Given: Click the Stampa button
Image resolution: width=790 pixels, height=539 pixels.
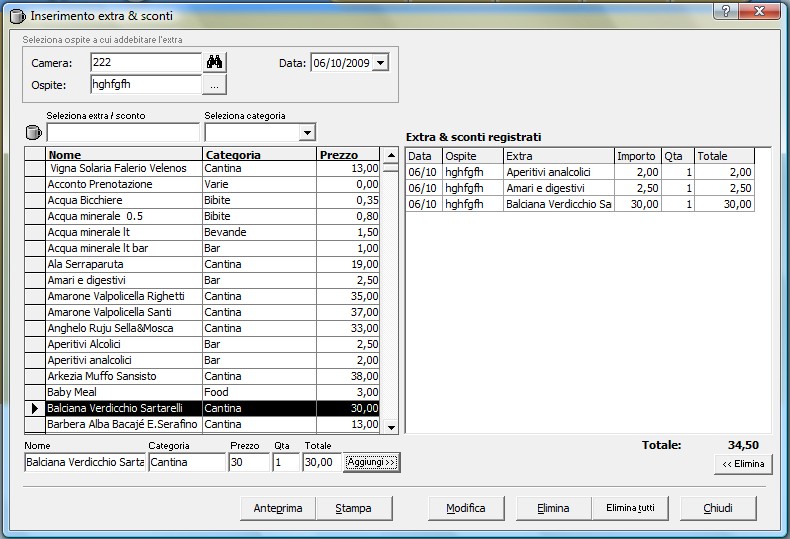Looking at the screenshot, I should pos(354,508).
